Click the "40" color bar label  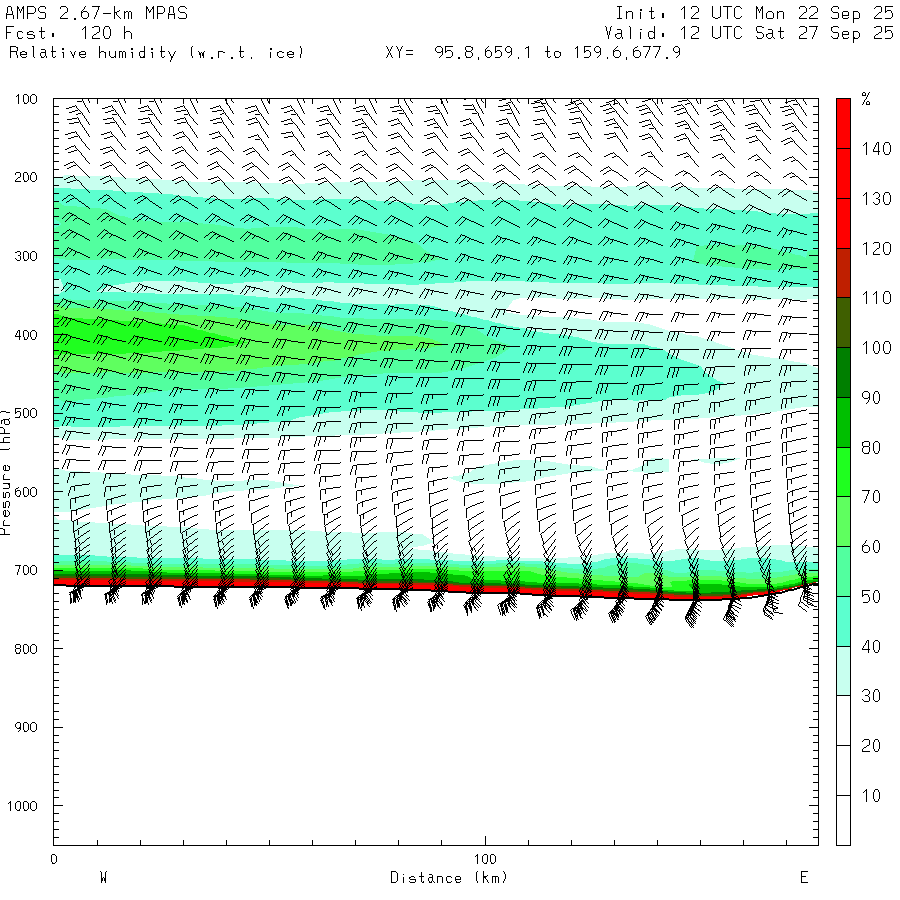click(871, 647)
